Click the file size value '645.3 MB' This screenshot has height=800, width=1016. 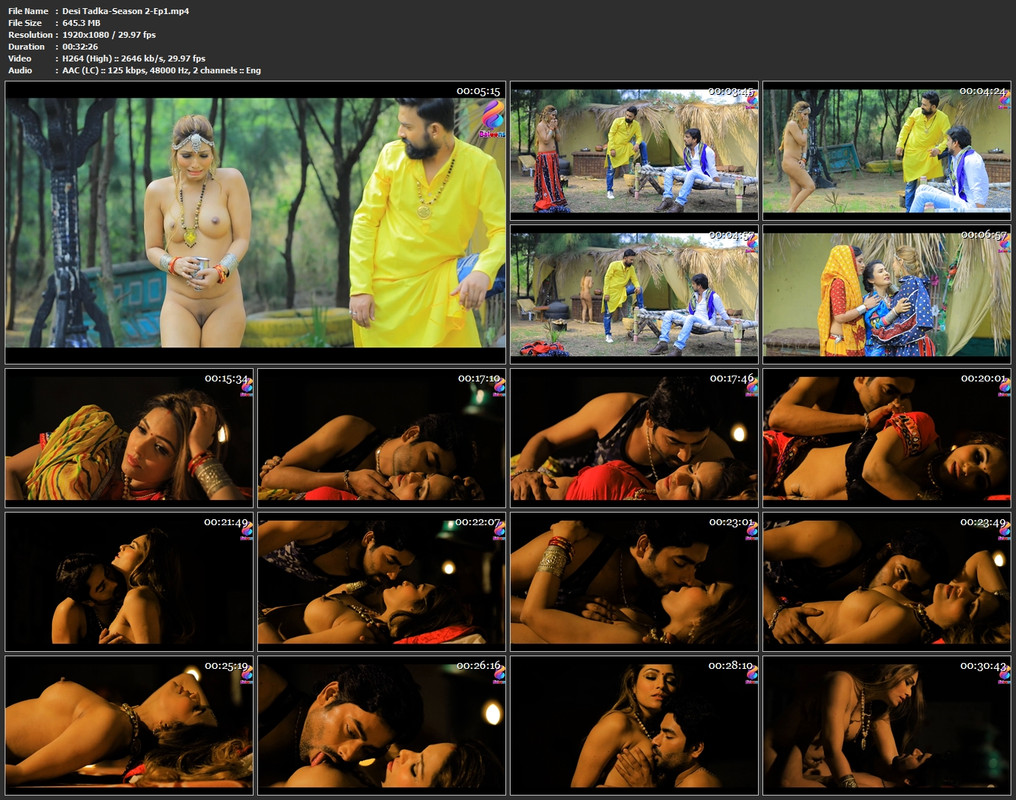(81, 23)
